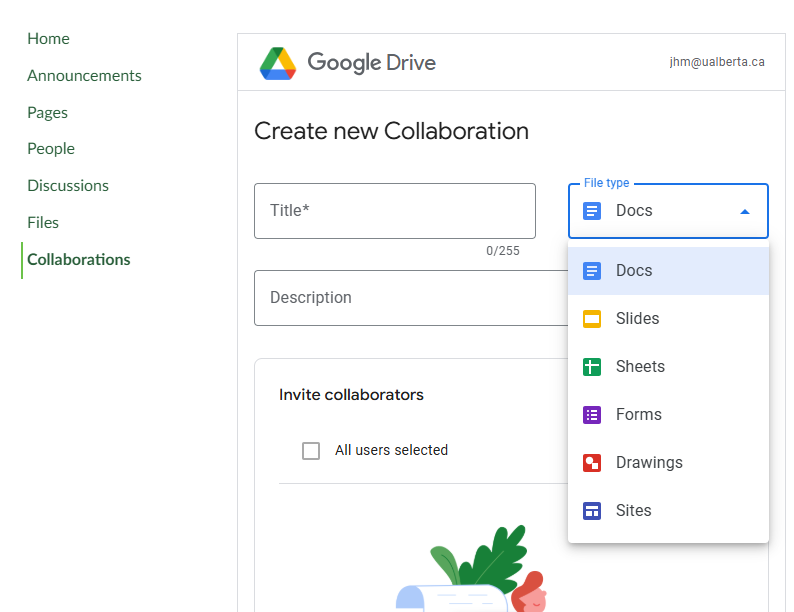Check the All users selected checkbox
Image resolution: width=794 pixels, height=612 pixels.
[311, 451]
